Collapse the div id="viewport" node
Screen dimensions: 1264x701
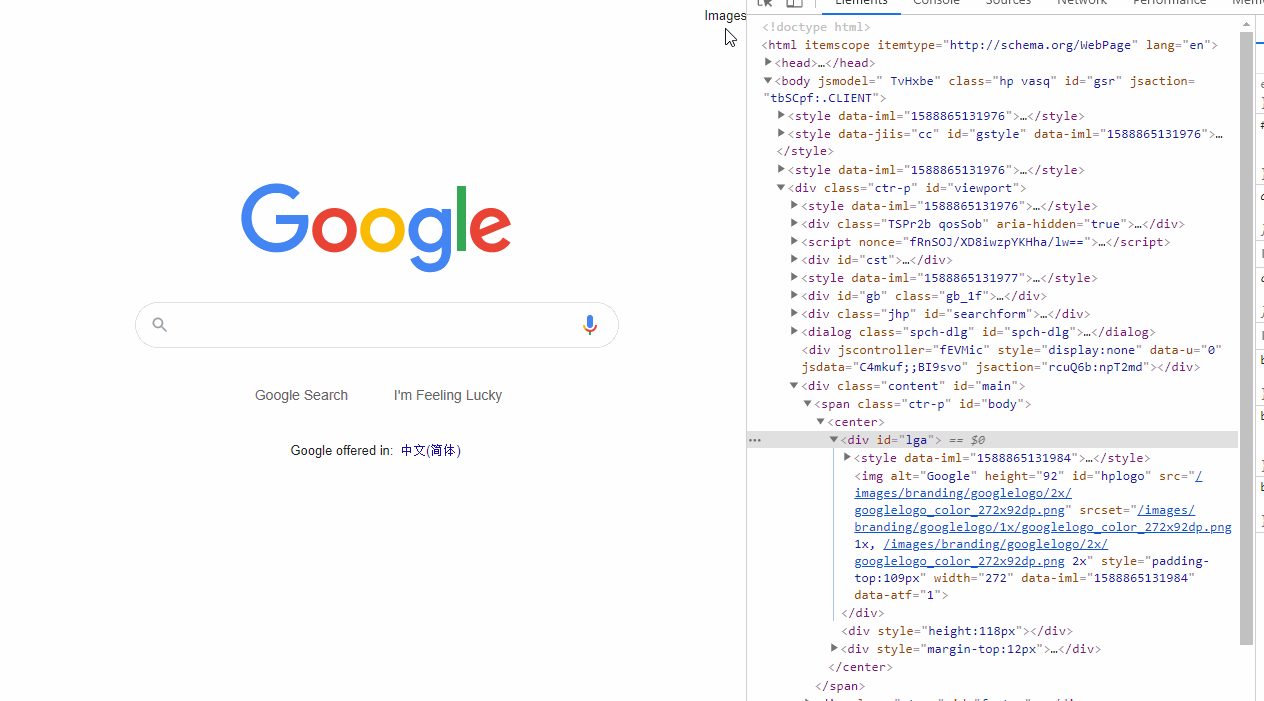click(x=781, y=187)
